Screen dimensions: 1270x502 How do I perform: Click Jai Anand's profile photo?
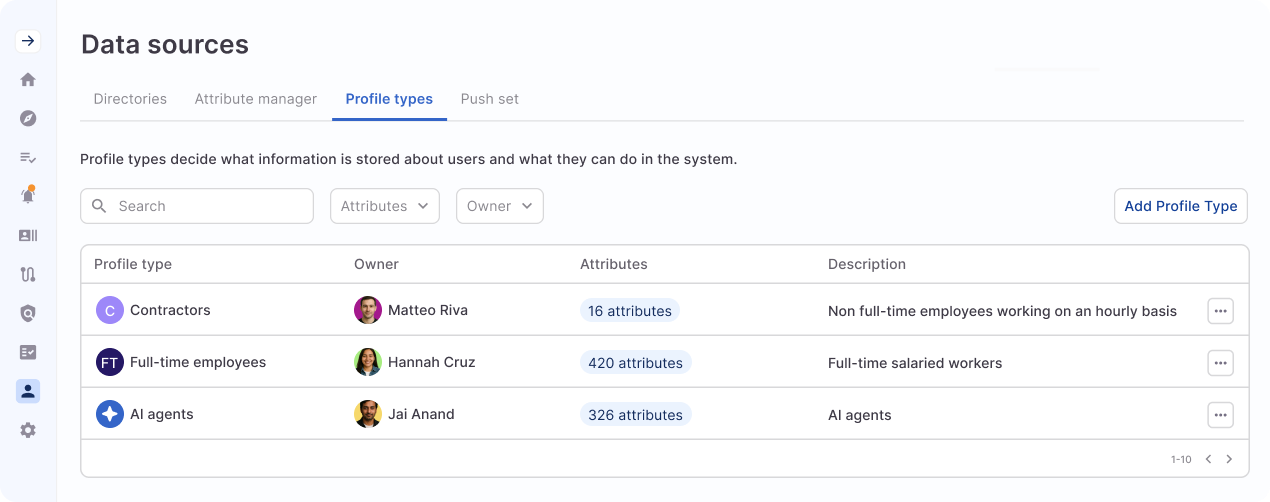click(x=368, y=414)
